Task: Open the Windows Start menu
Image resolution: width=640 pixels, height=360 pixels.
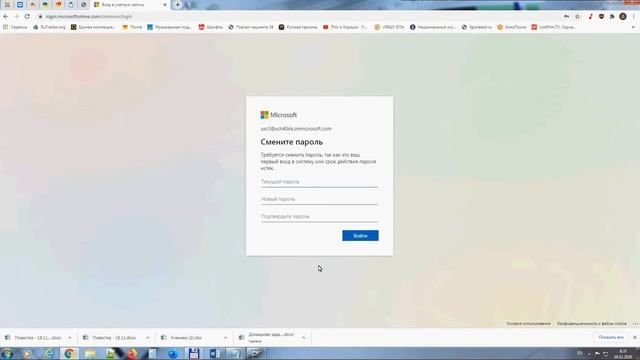Action: pos(7,353)
